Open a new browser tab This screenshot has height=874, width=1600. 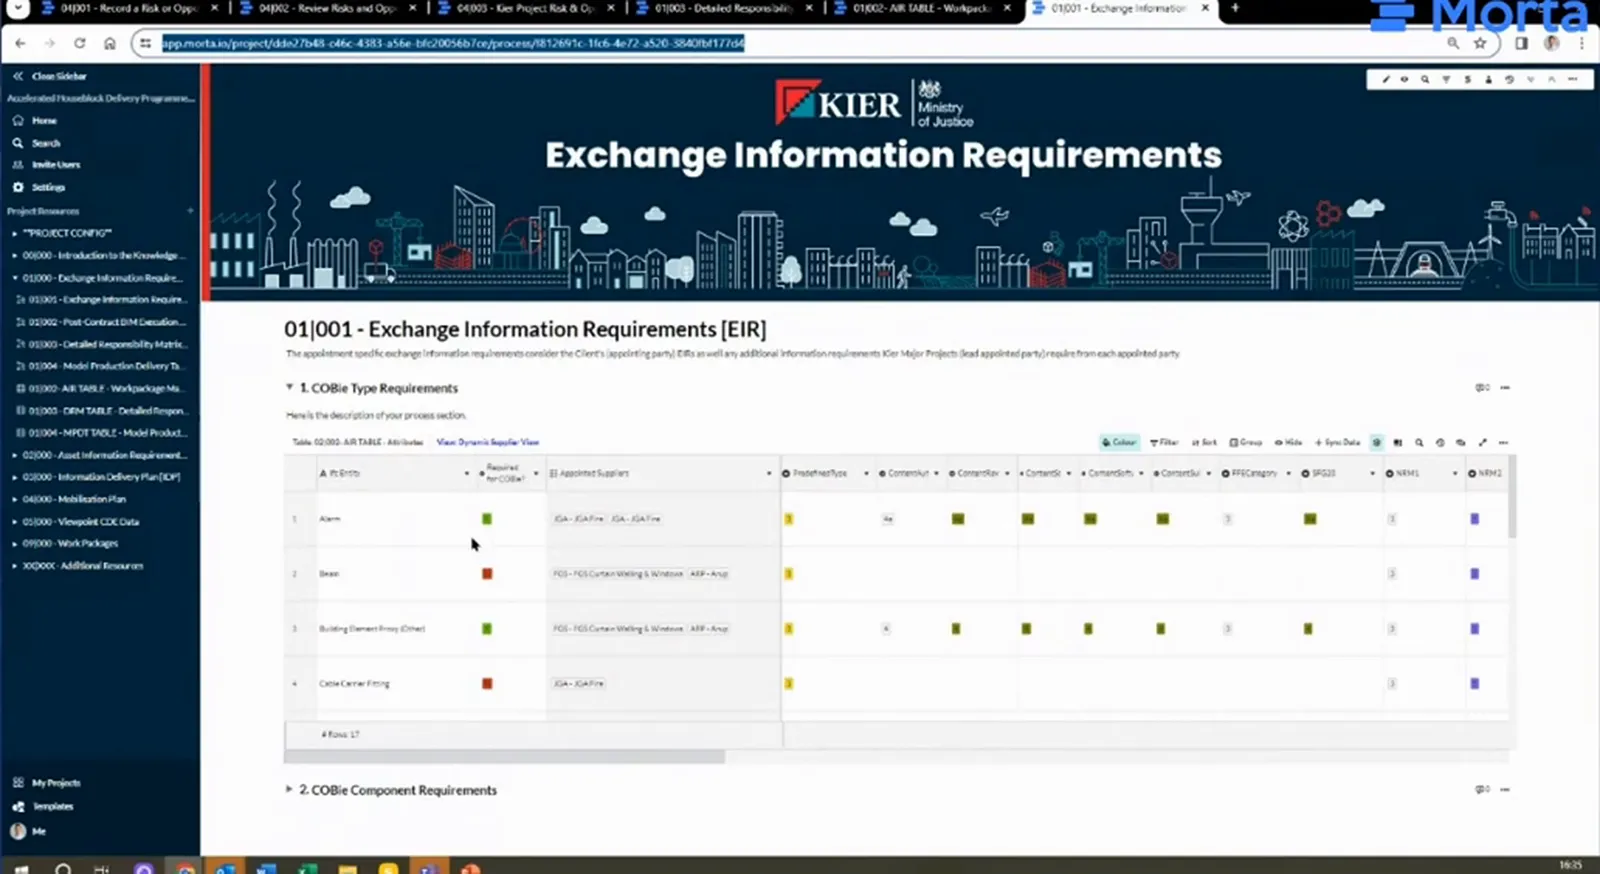1235,8
